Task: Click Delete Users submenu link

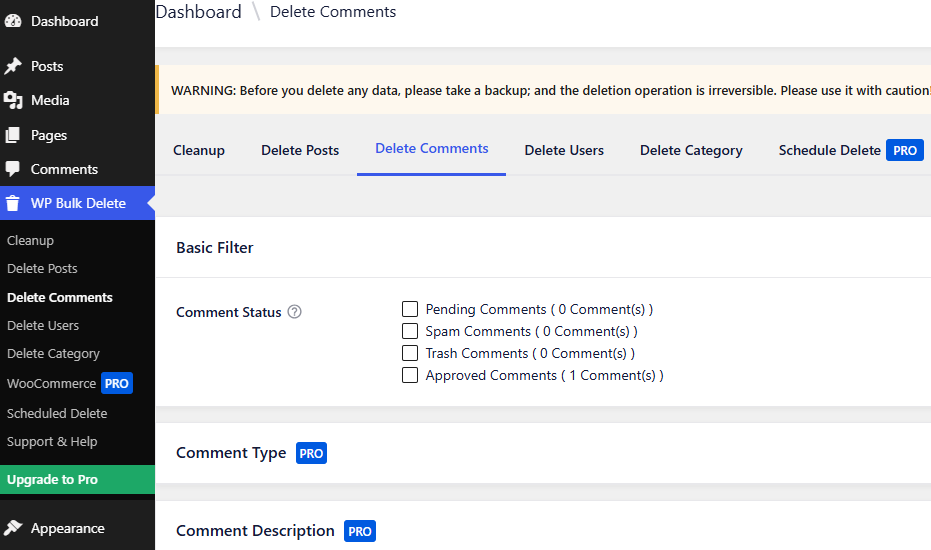Action: (x=43, y=325)
